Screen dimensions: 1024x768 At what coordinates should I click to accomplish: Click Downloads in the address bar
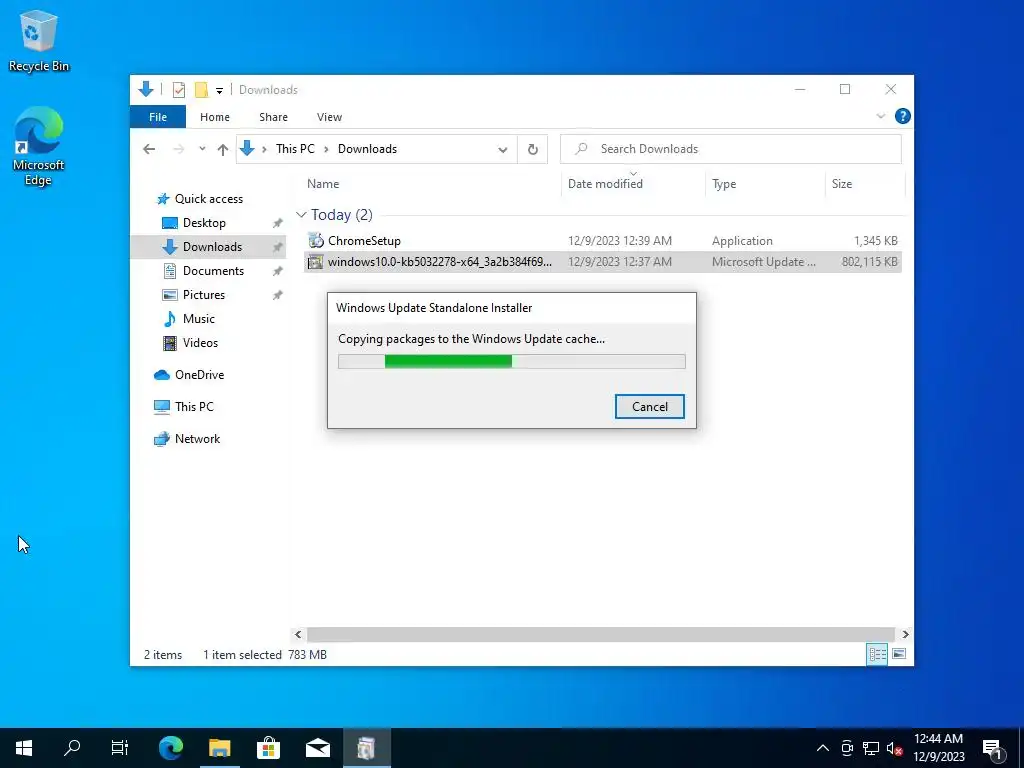[x=367, y=149]
